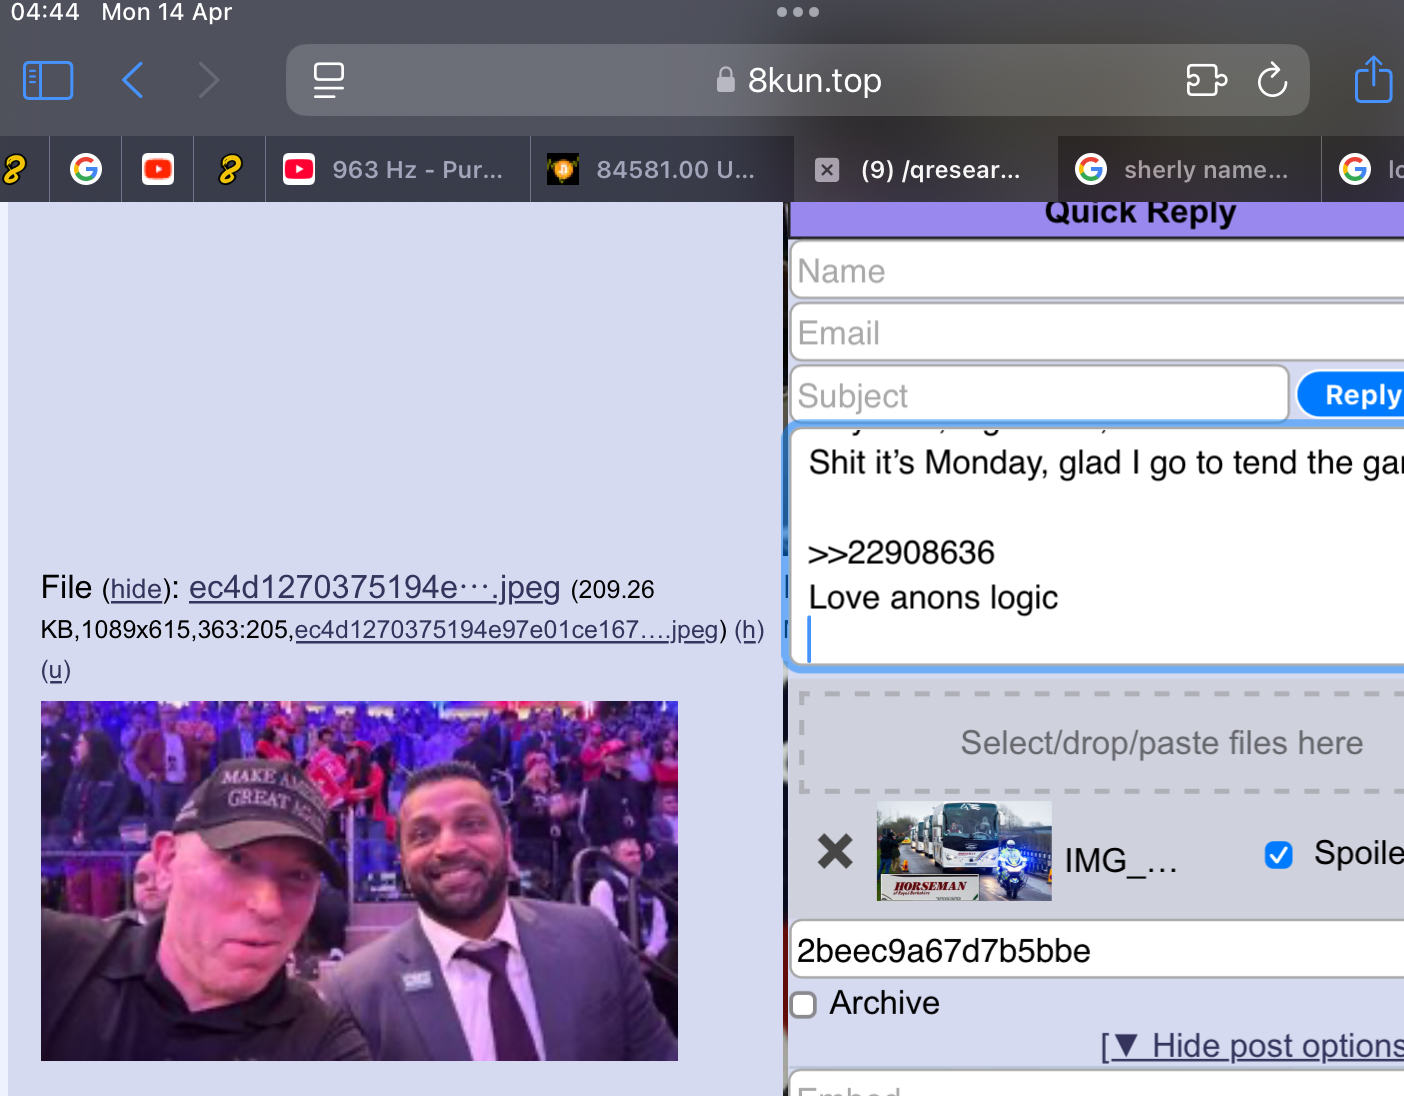Click the Email field in Quick Reply
Image resolution: width=1404 pixels, height=1096 pixels.
pyautogui.click(x=1098, y=333)
